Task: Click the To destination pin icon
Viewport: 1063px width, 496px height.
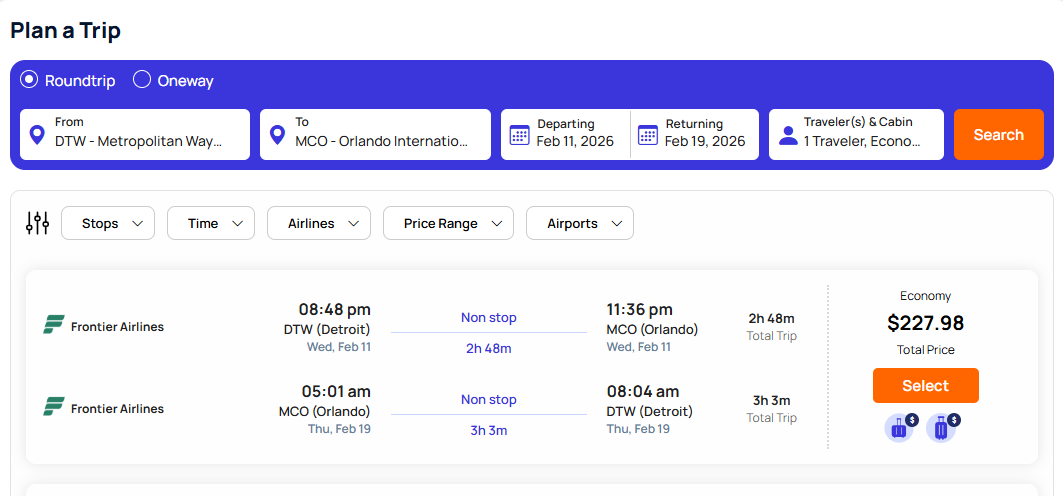Action: coord(278,135)
